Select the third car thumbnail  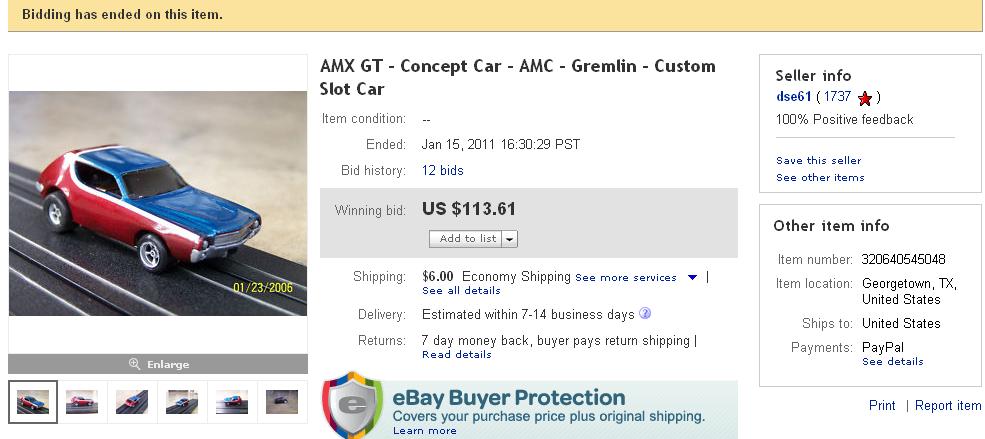click(132, 401)
